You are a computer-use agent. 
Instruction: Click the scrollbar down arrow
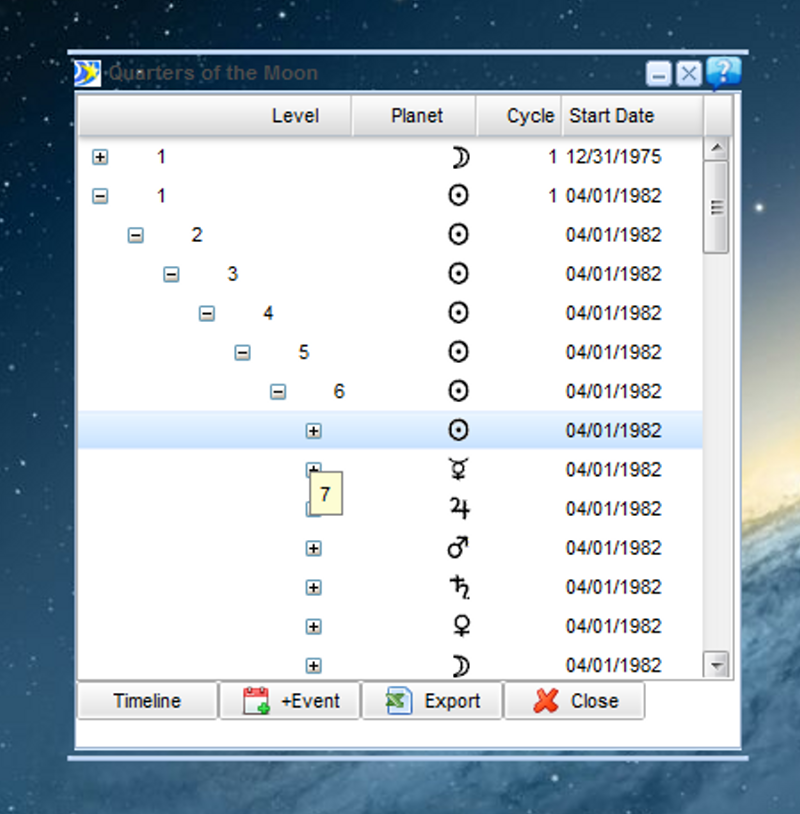point(716,664)
